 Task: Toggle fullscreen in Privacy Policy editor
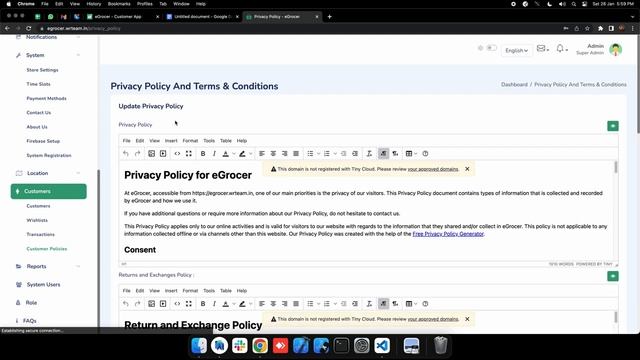[x=189, y=153]
